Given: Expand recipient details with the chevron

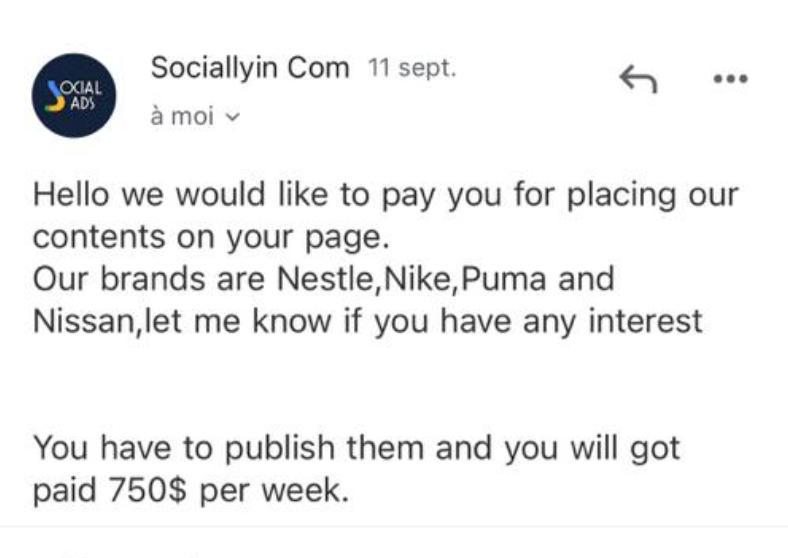Looking at the screenshot, I should [x=234, y=117].
